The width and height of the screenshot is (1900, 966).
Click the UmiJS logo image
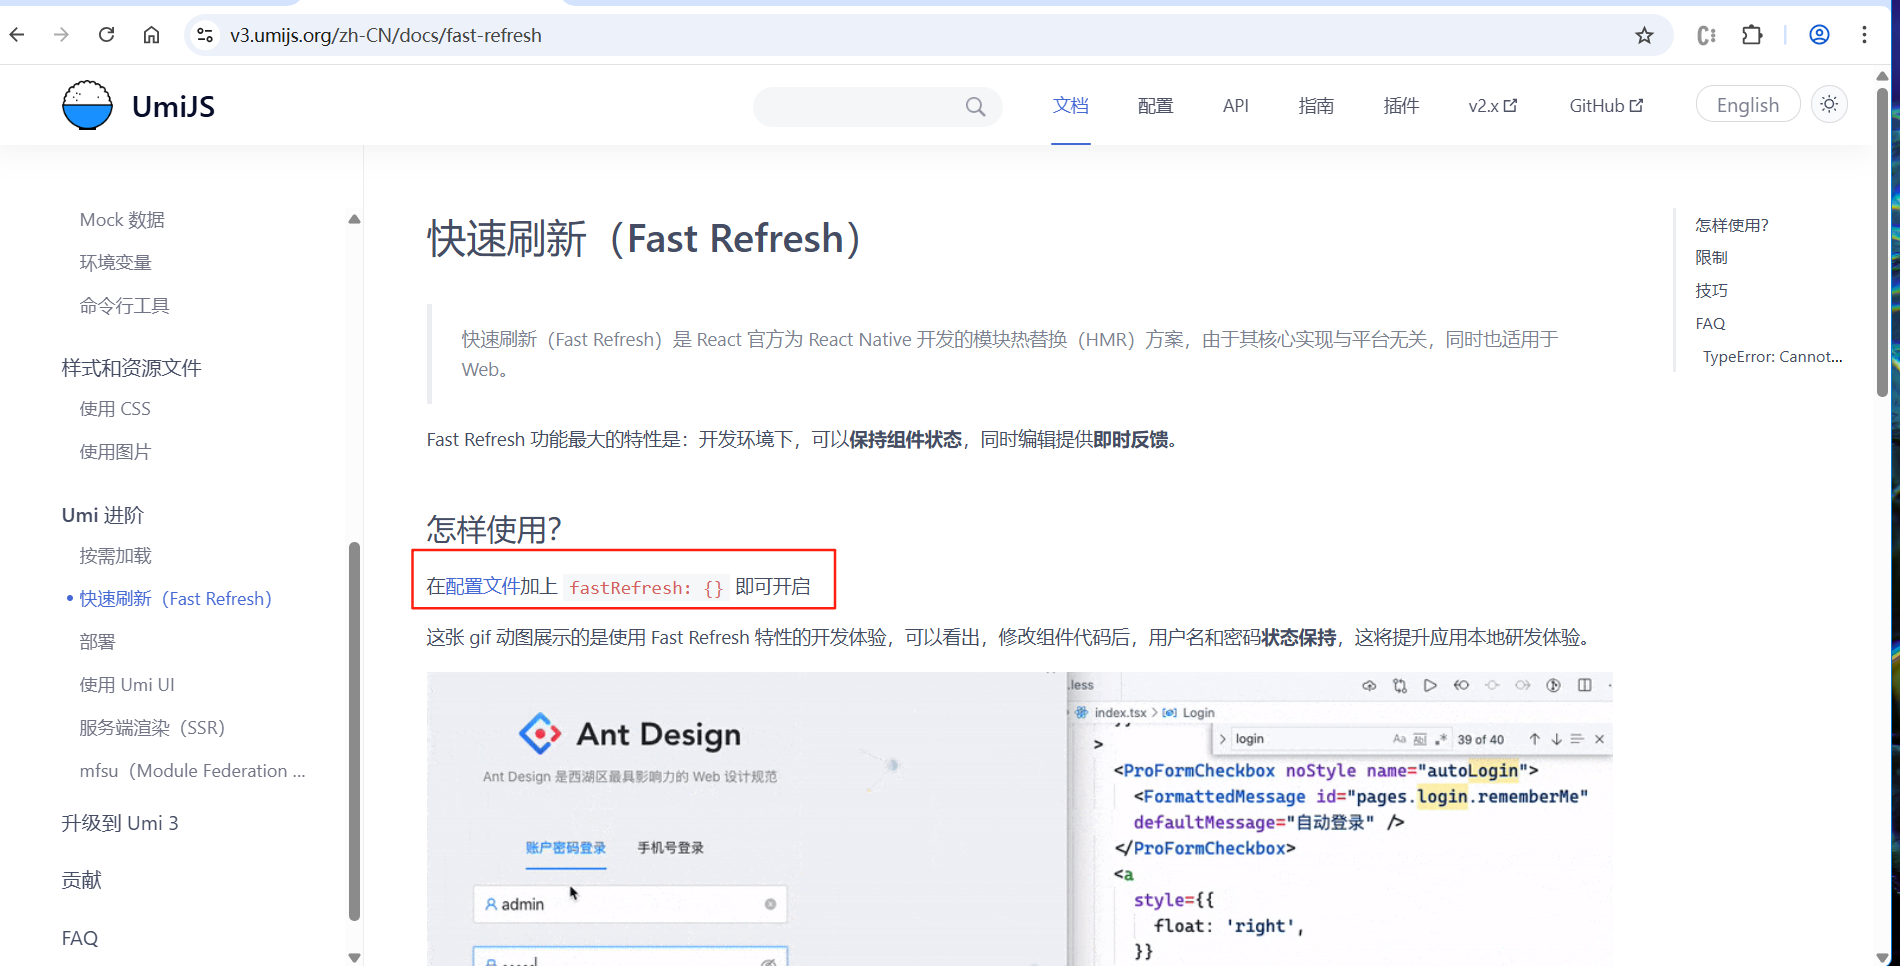(87, 106)
